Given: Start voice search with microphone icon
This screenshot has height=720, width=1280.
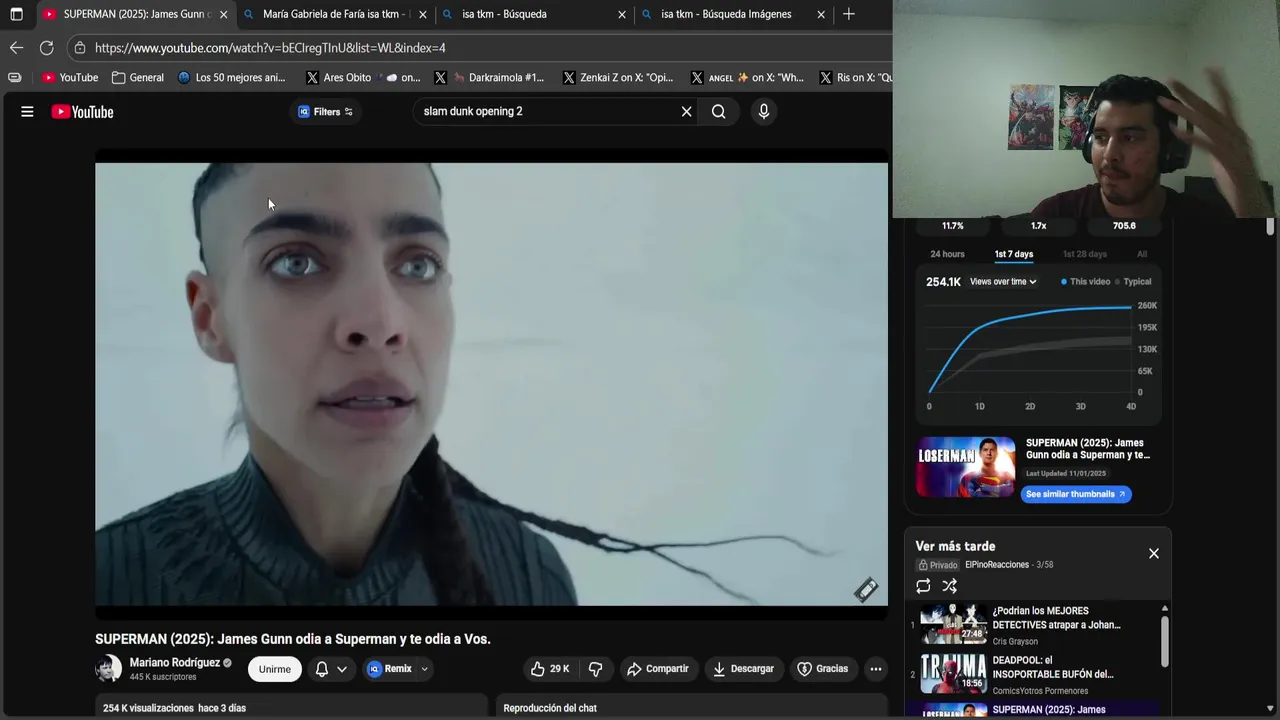Looking at the screenshot, I should (x=763, y=112).
